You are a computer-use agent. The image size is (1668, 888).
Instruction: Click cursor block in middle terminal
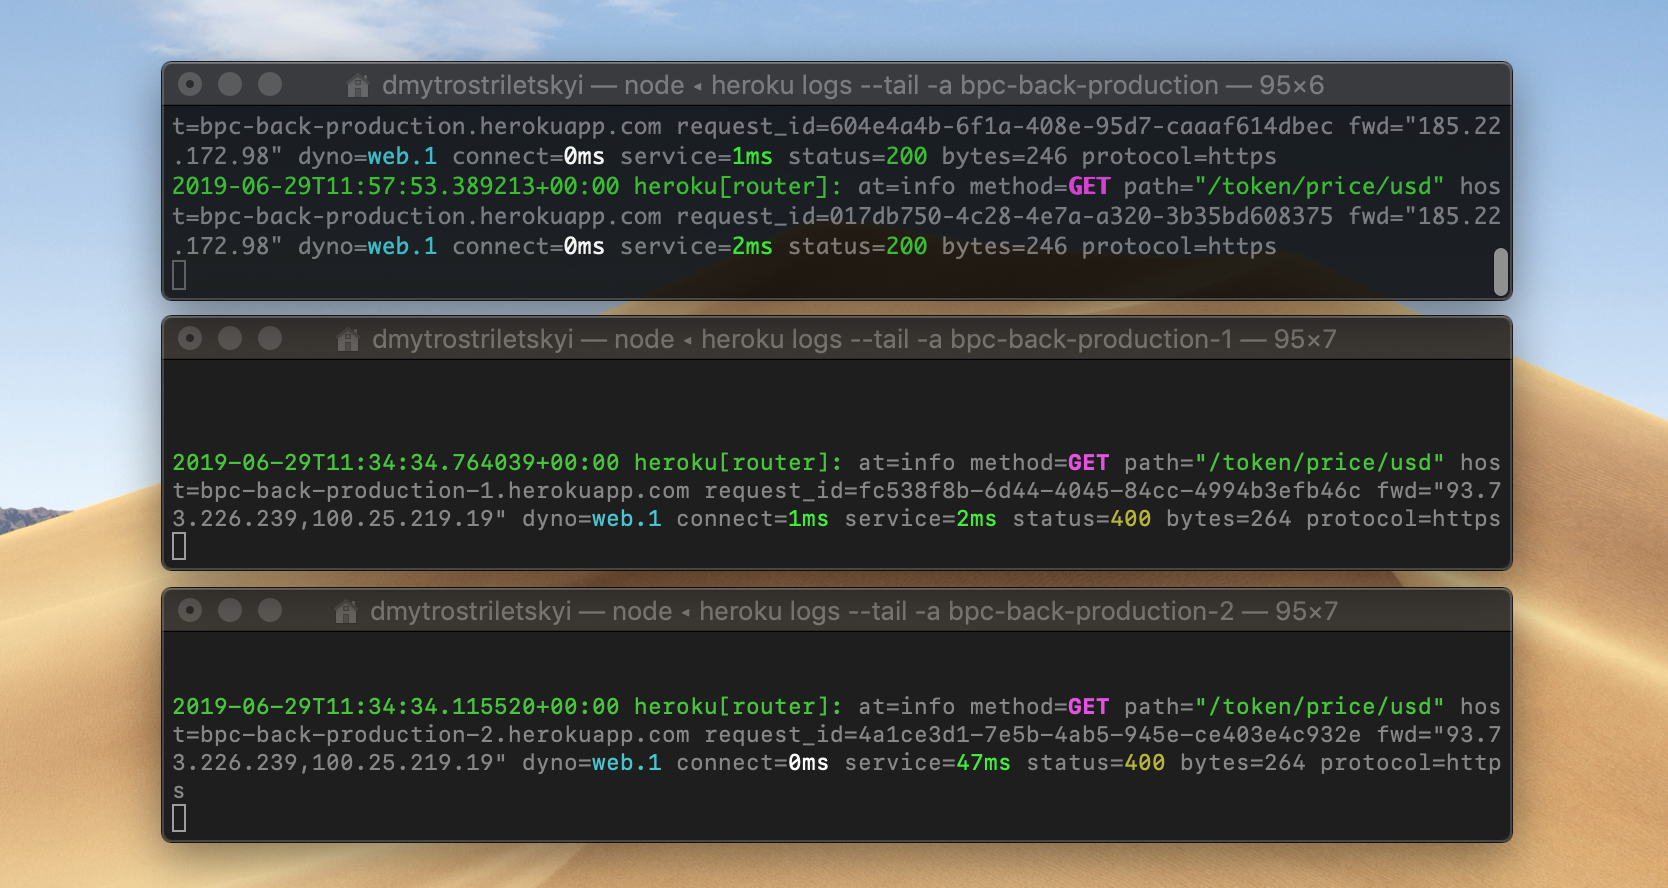click(x=179, y=546)
